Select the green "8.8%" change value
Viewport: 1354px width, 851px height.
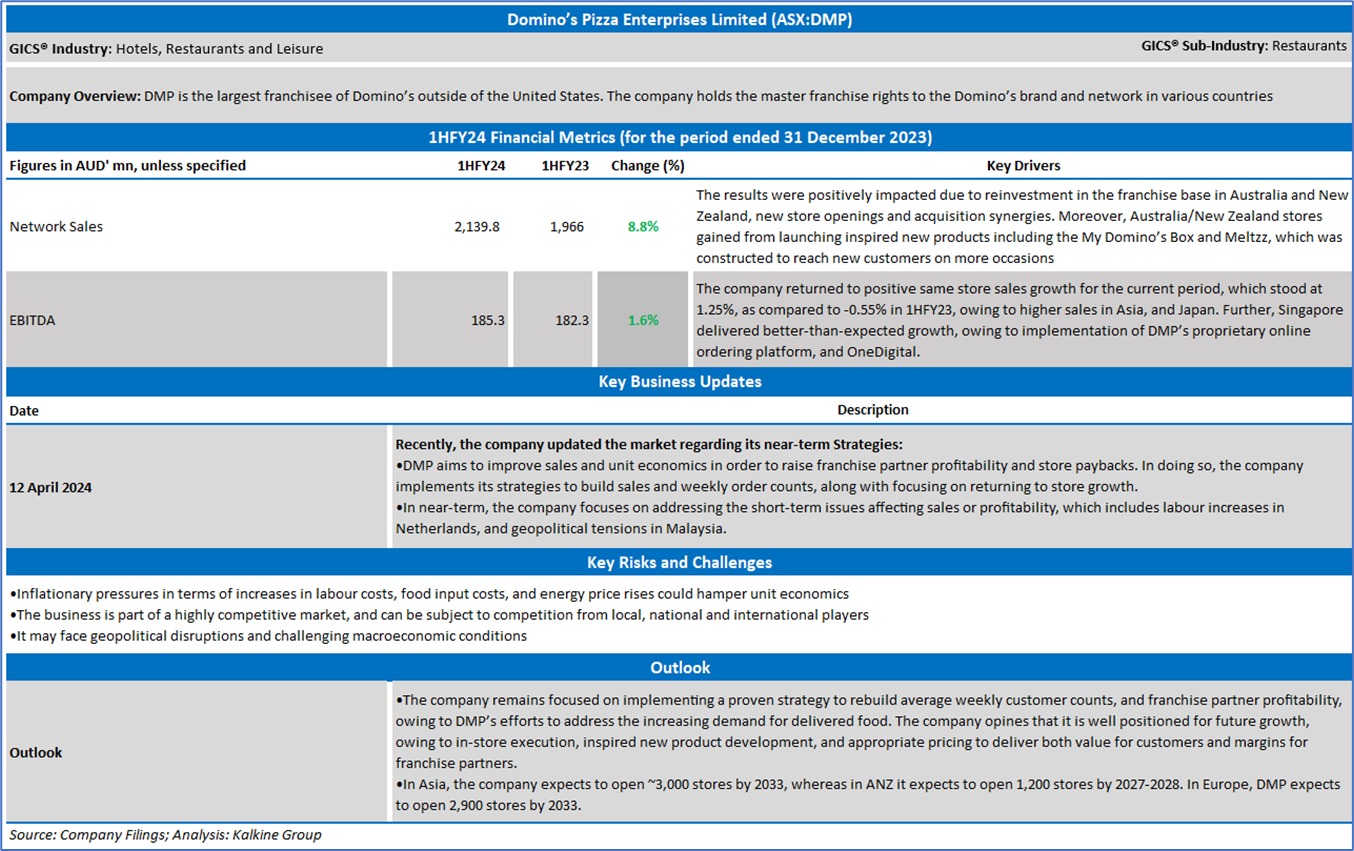(x=643, y=227)
